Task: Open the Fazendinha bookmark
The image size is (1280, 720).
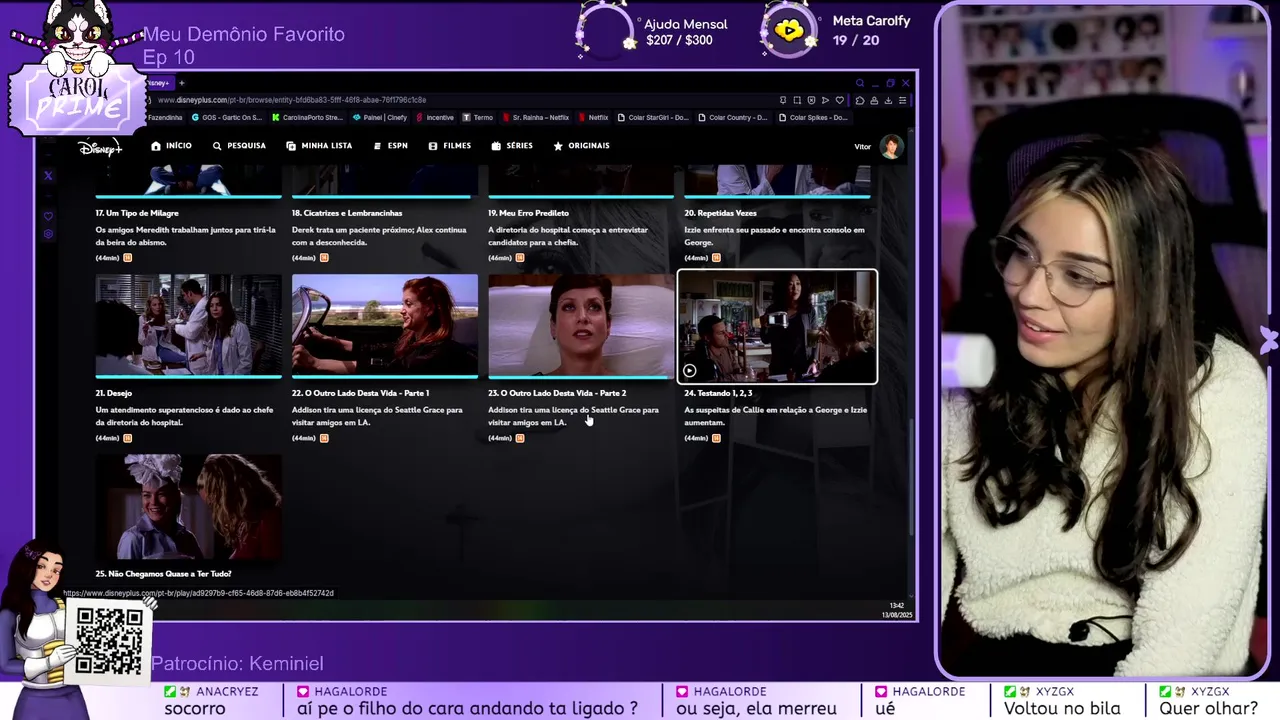Action: click(x=164, y=118)
